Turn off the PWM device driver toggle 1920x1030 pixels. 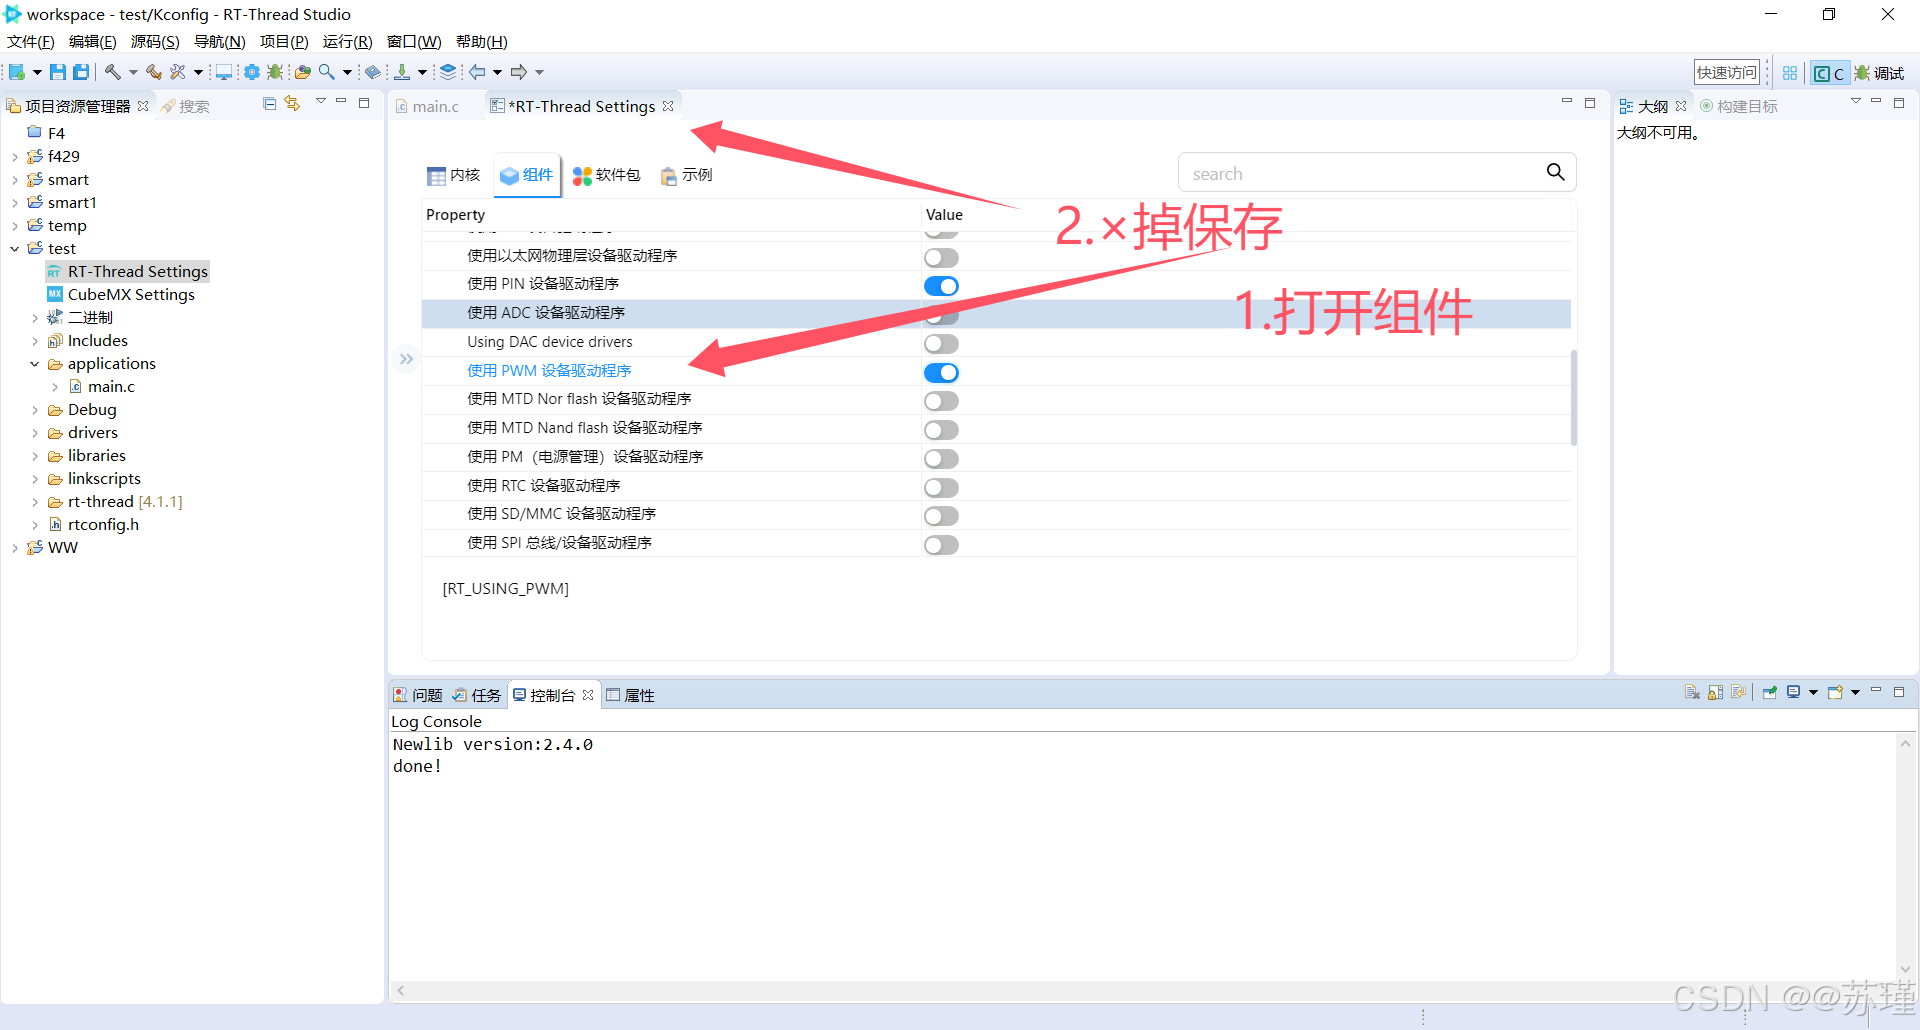[x=941, y=373]
